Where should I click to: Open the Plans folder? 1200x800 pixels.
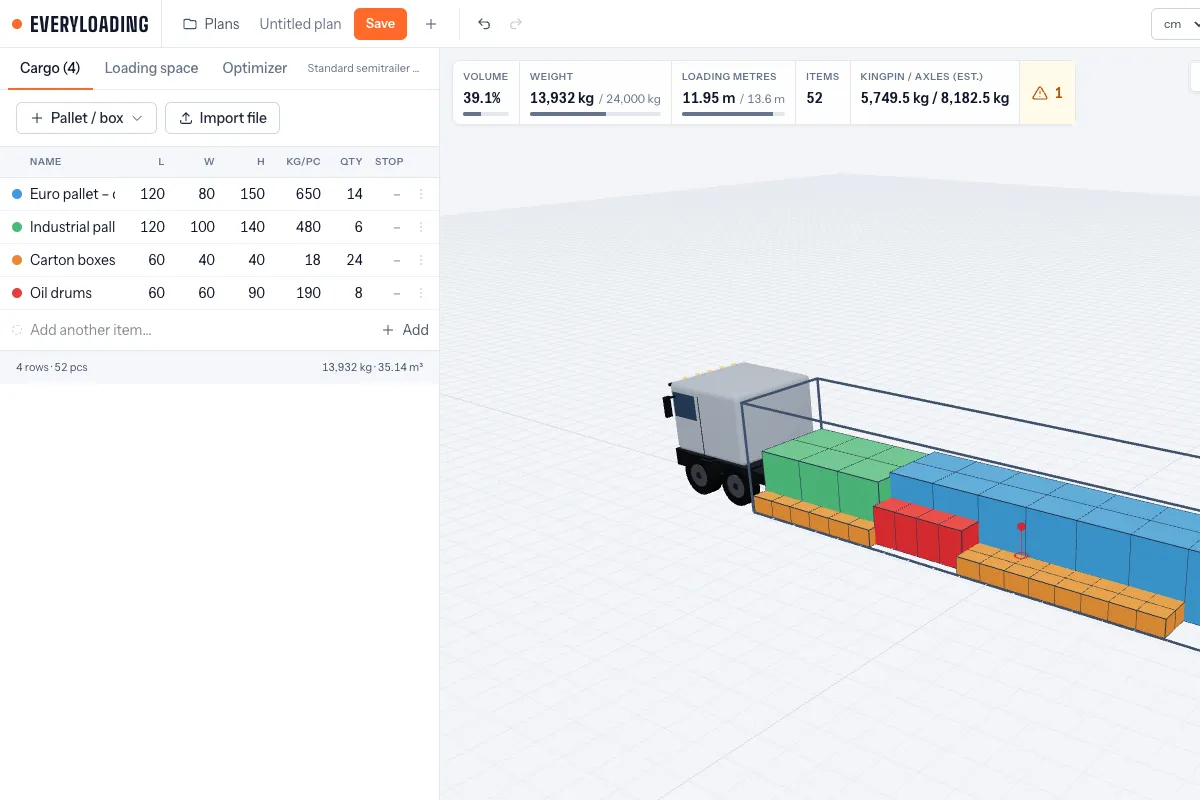click(211, 24)
